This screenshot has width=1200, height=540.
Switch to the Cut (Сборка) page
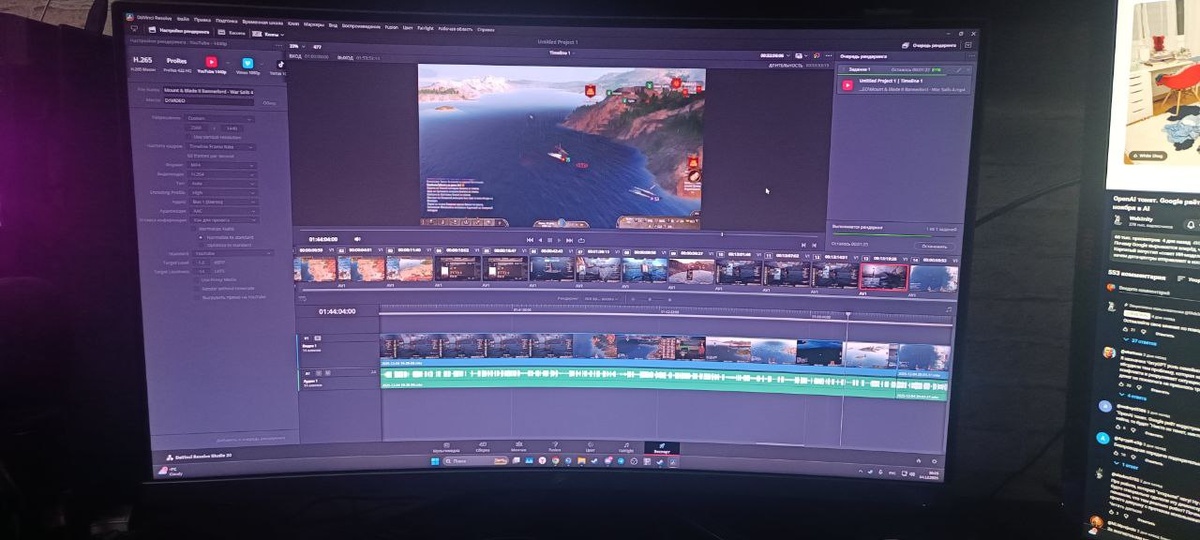tap(483, 447)
